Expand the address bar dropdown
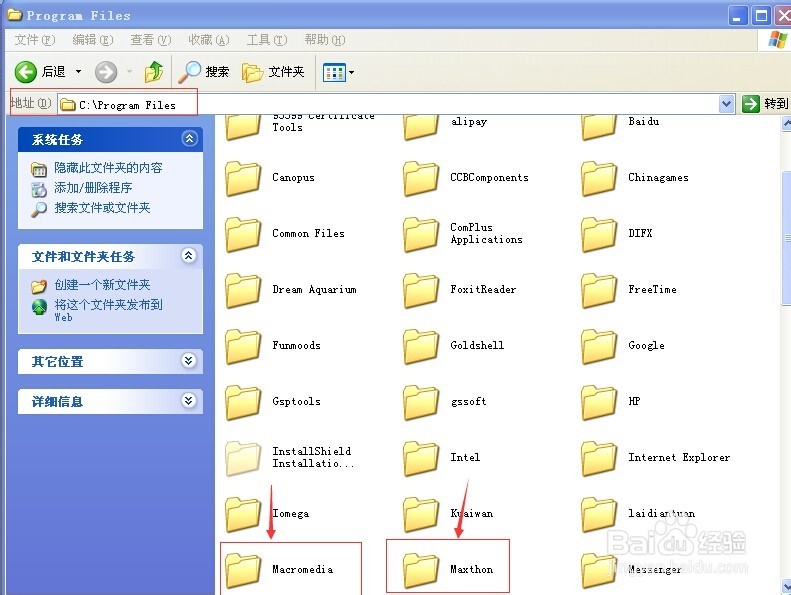The height and width of the screenshot is (595, 791). point(726,104)
